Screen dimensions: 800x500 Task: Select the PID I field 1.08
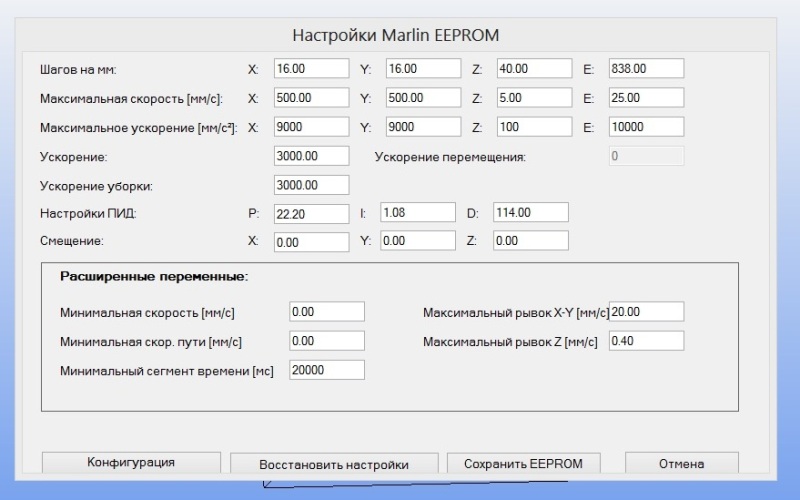418,212
